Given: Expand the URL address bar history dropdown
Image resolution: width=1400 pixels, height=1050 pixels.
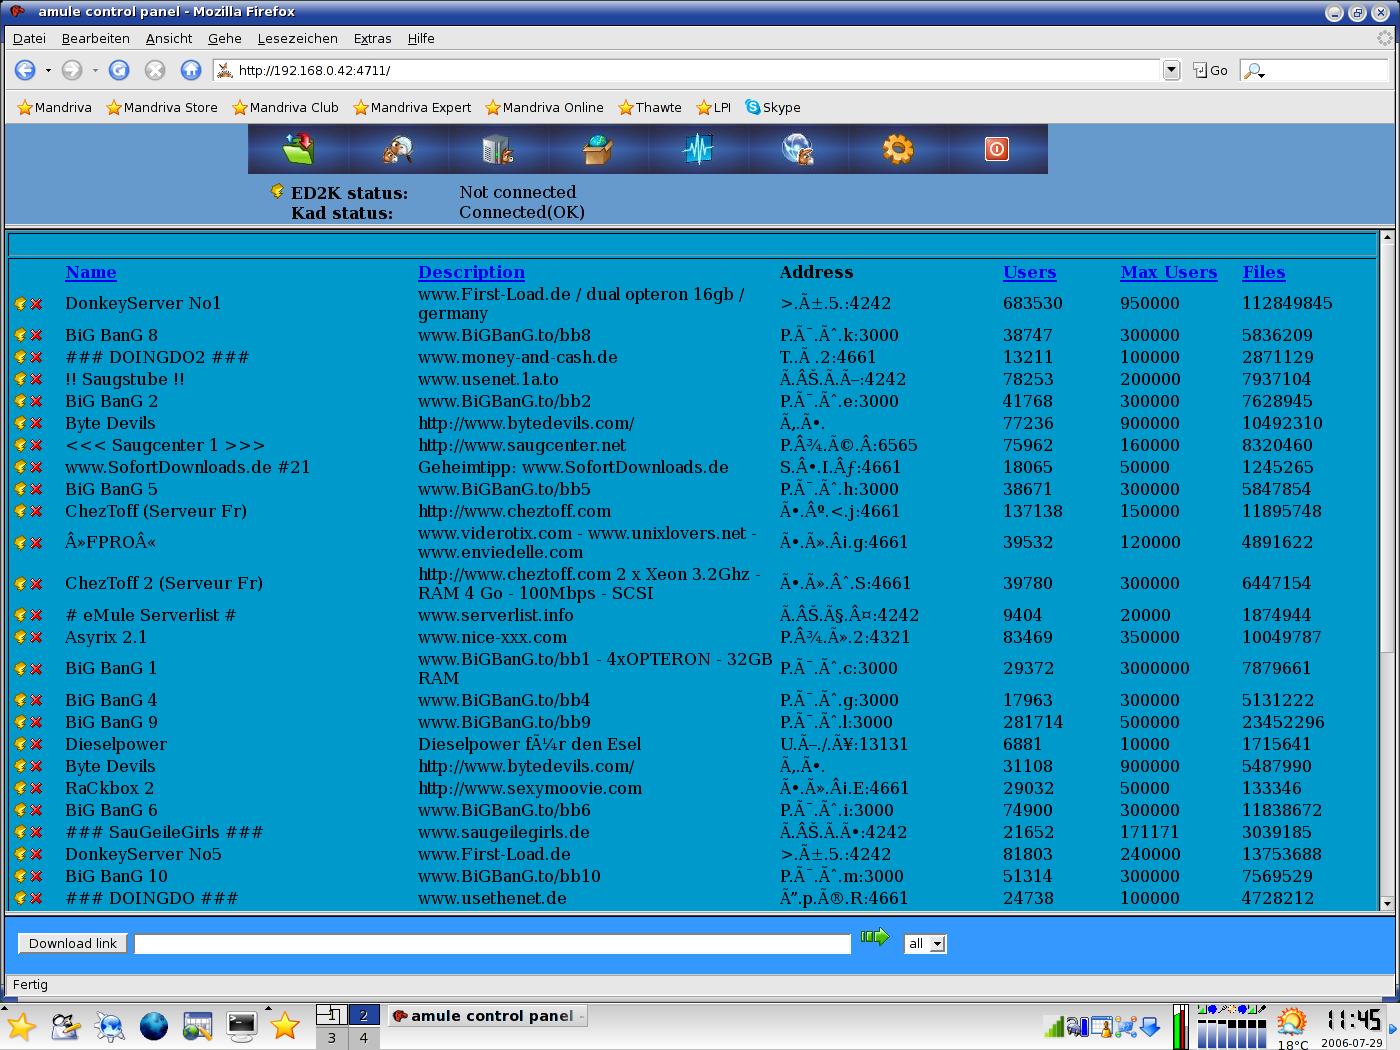Looking at the screenshot, I should coord(1171,70).
